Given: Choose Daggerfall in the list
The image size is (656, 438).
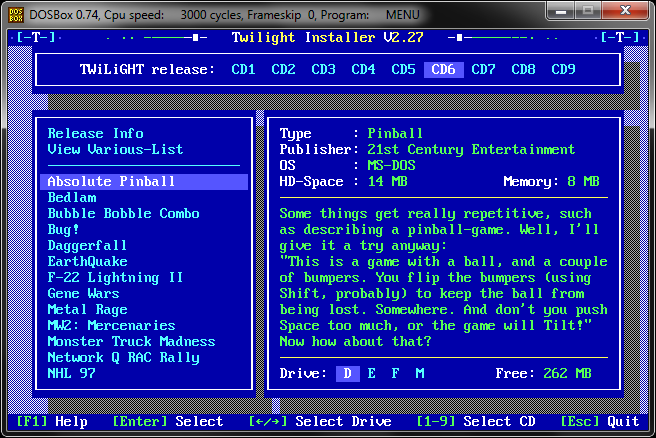Looking at the screenshot, I should point(87,246).
